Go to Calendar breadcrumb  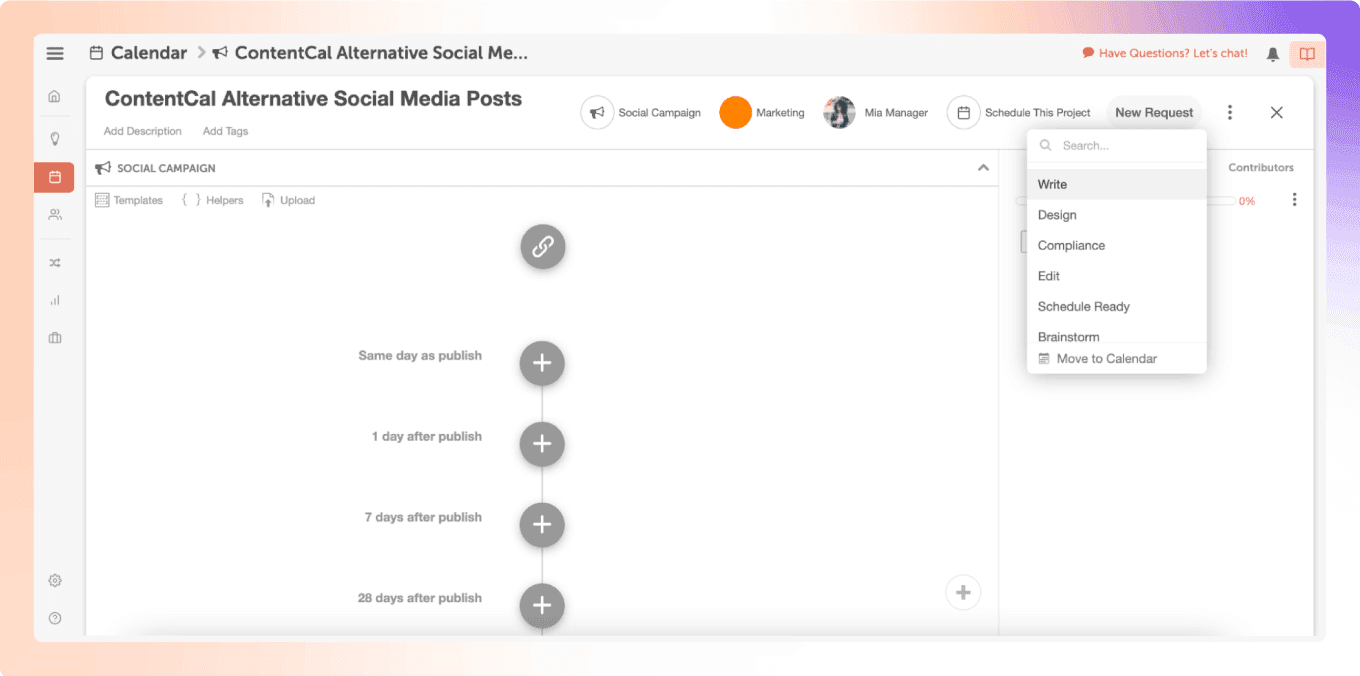point(138,53)
